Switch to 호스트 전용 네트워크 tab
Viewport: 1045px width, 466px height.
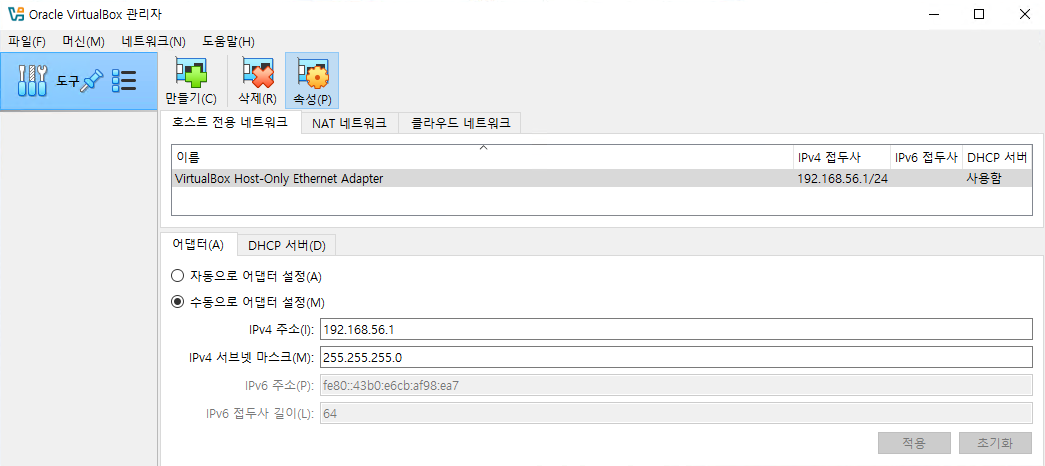[x=230, y=122]
